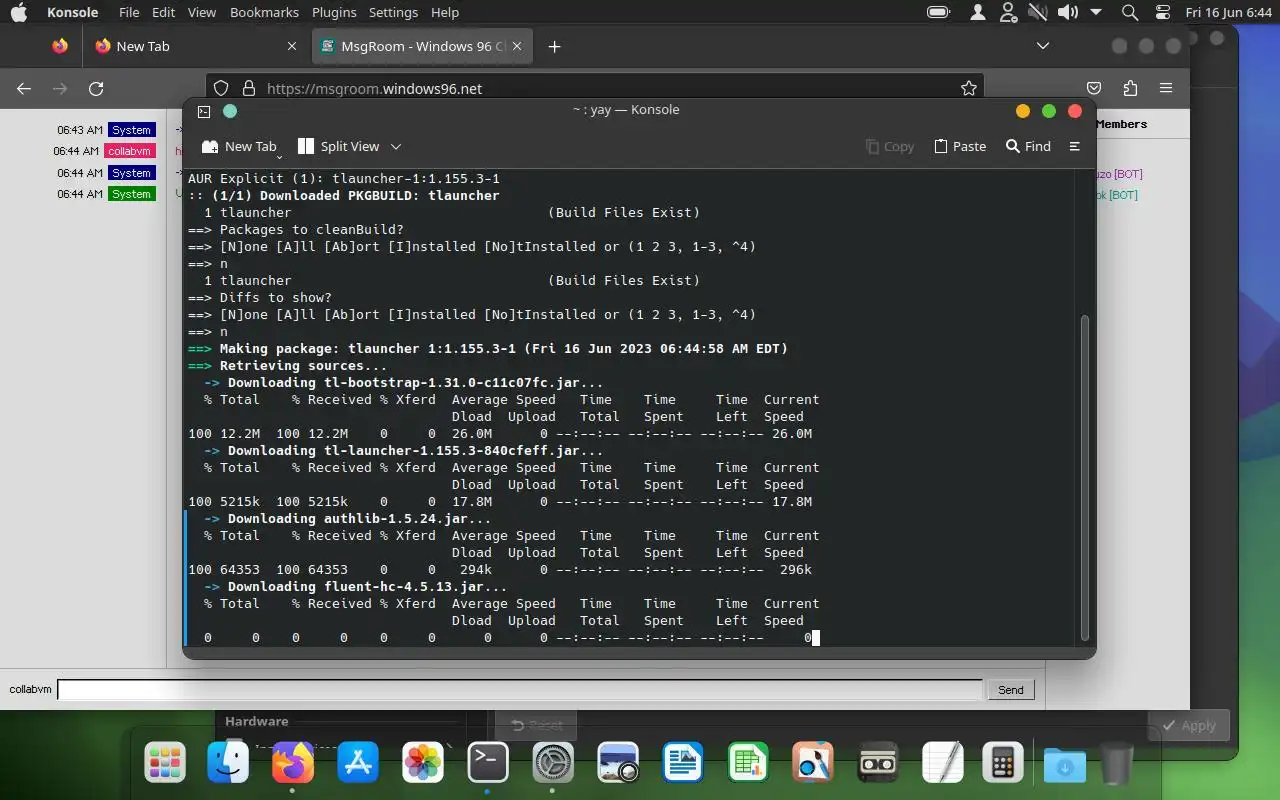This screenshot has height=800, width=1280.
Task: Open Launchpad from the dock
Action: 164,764
